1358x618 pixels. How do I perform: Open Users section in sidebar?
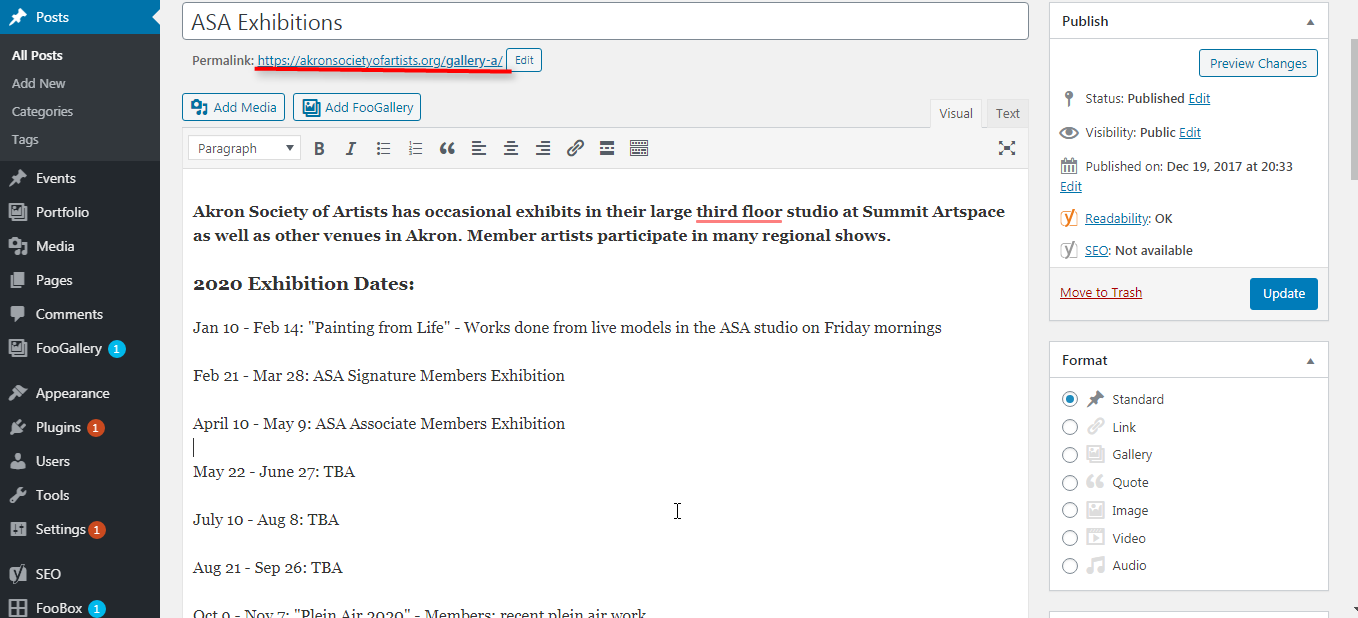pyautogui.click(x=80, y=461)
